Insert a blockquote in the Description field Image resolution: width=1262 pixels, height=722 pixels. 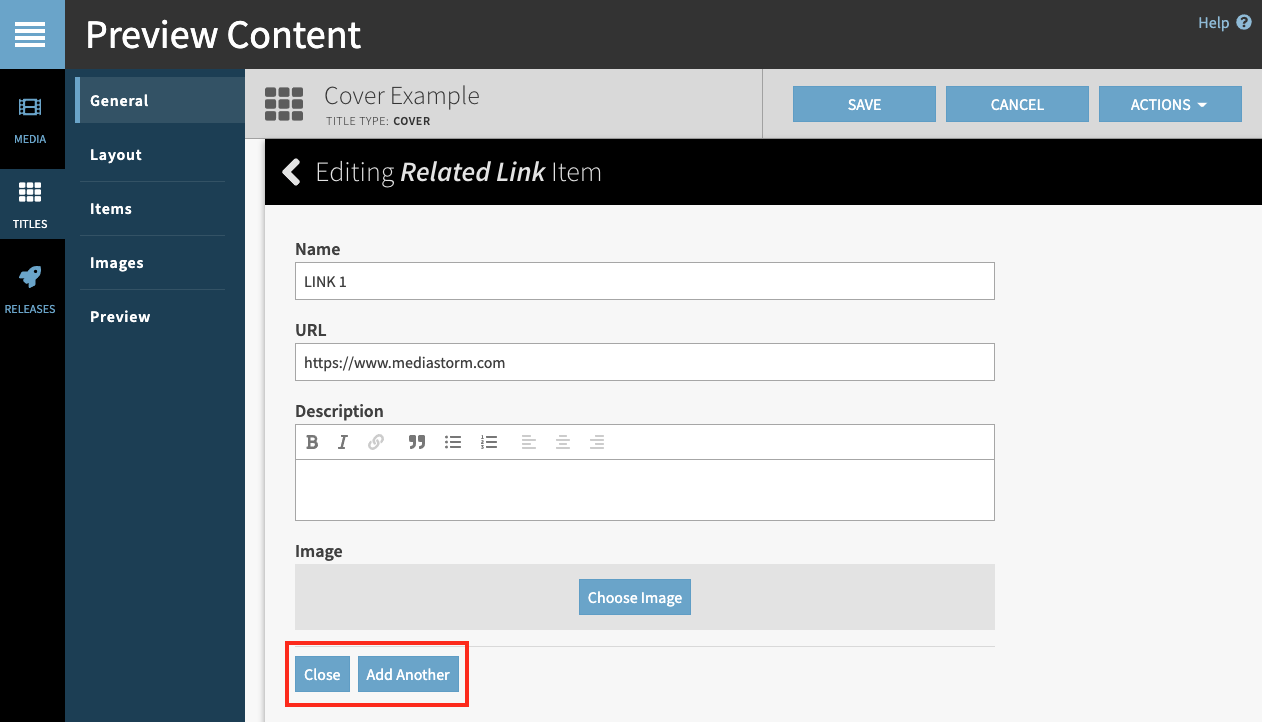click(x=417, y=441)
